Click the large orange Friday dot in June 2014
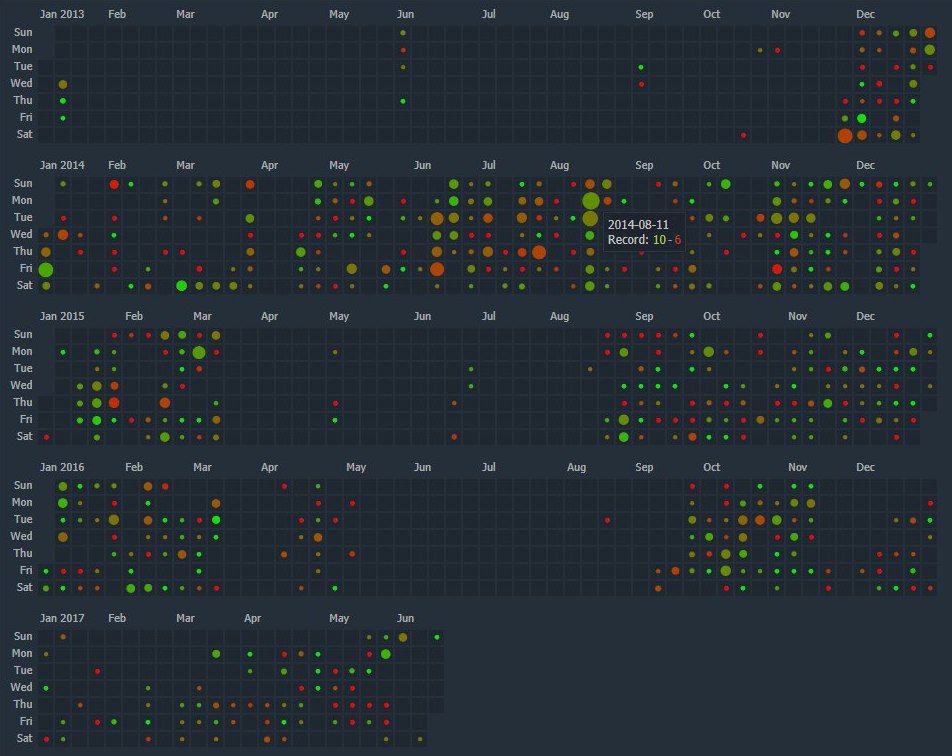The height and width of the screenshot is (756, 952). click(x=437, y=269)
